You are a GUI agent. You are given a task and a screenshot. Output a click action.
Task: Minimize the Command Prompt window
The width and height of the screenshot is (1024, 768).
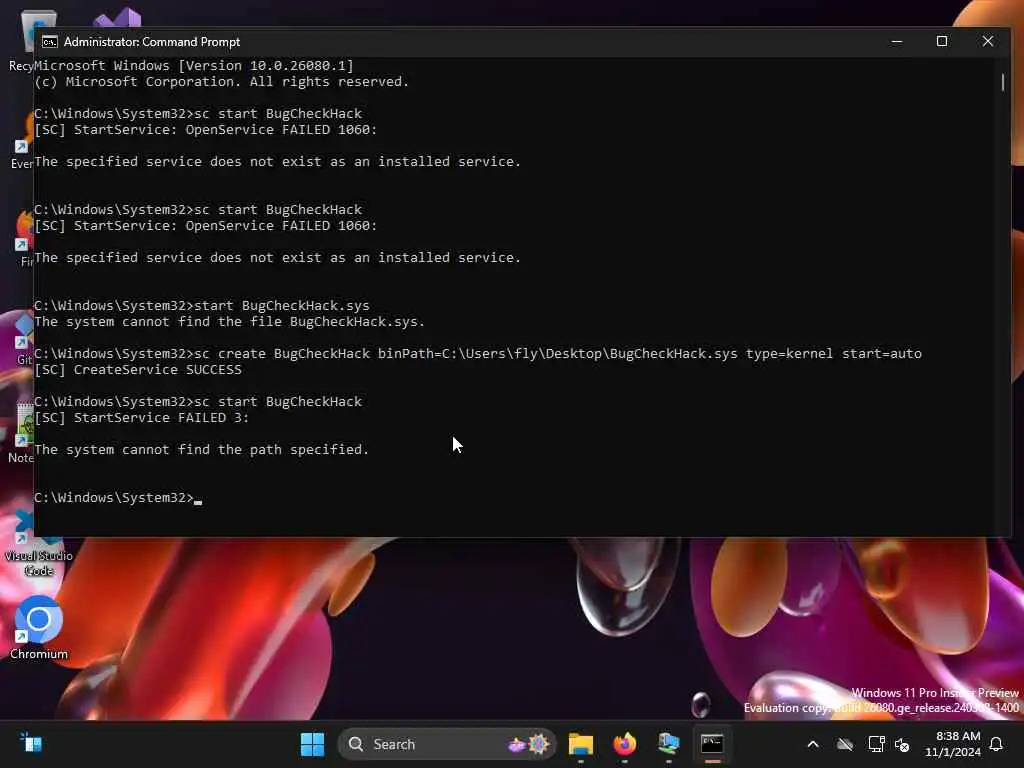[x=897, y=41]
